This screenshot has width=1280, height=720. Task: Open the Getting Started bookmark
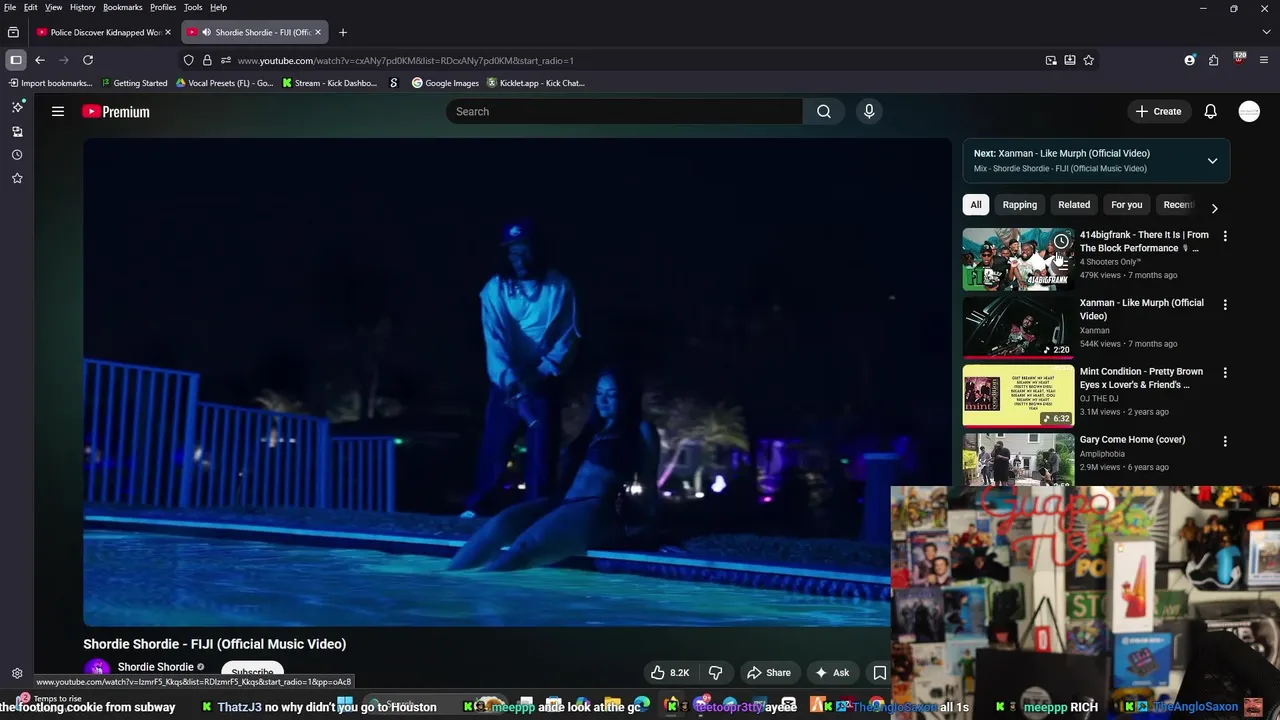pyautogui.click(x=134, y=83)
